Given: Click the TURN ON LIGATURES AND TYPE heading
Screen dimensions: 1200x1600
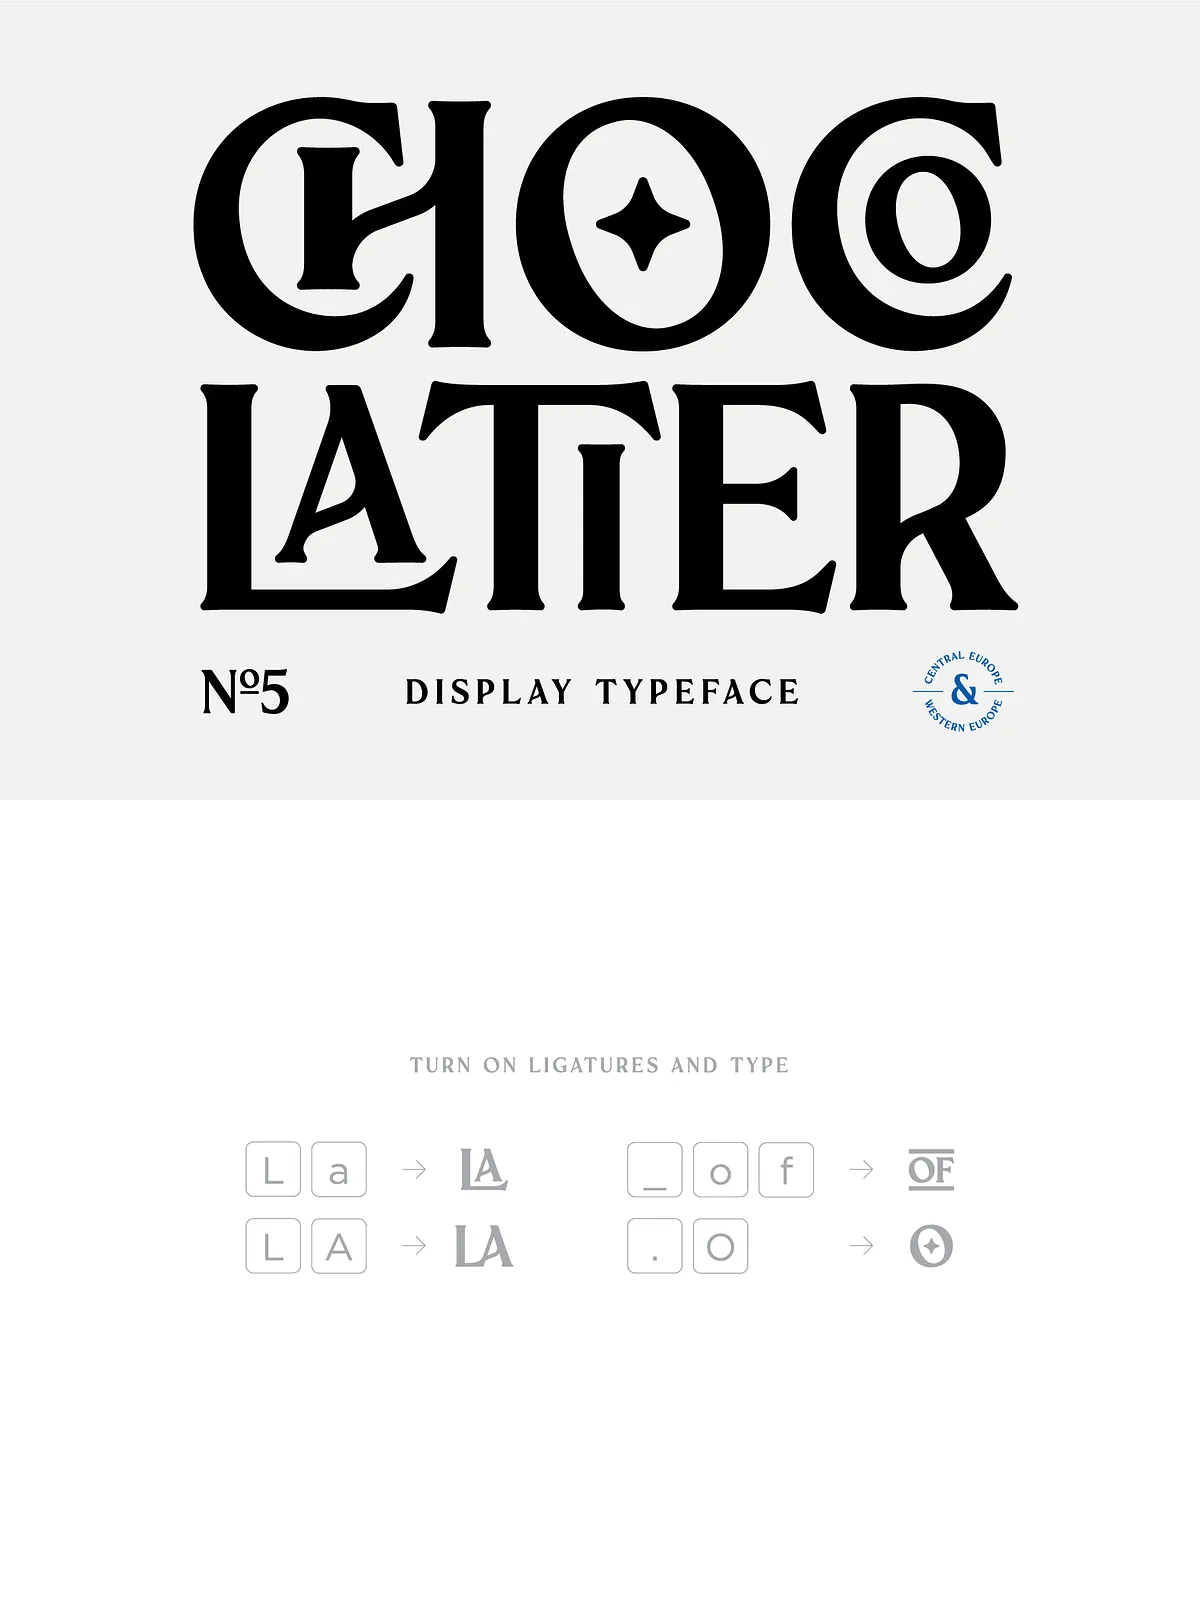Looking at the screenshot, I should (600, 1065).
